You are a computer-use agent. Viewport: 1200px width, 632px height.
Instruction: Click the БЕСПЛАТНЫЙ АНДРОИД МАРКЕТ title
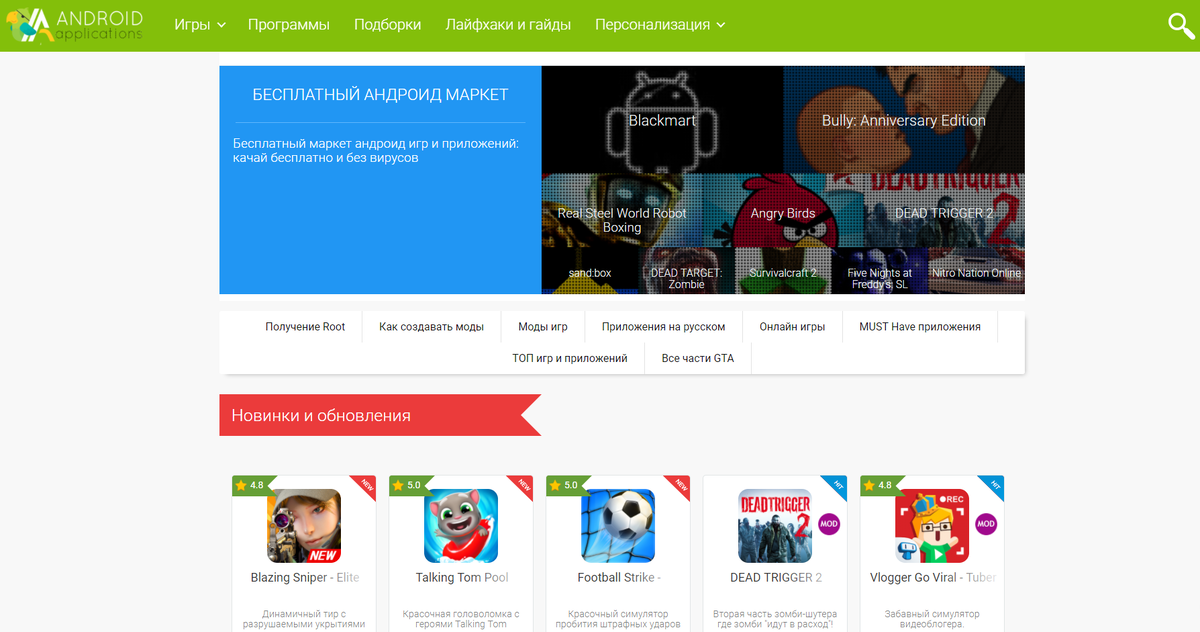(x=380, y=95)
